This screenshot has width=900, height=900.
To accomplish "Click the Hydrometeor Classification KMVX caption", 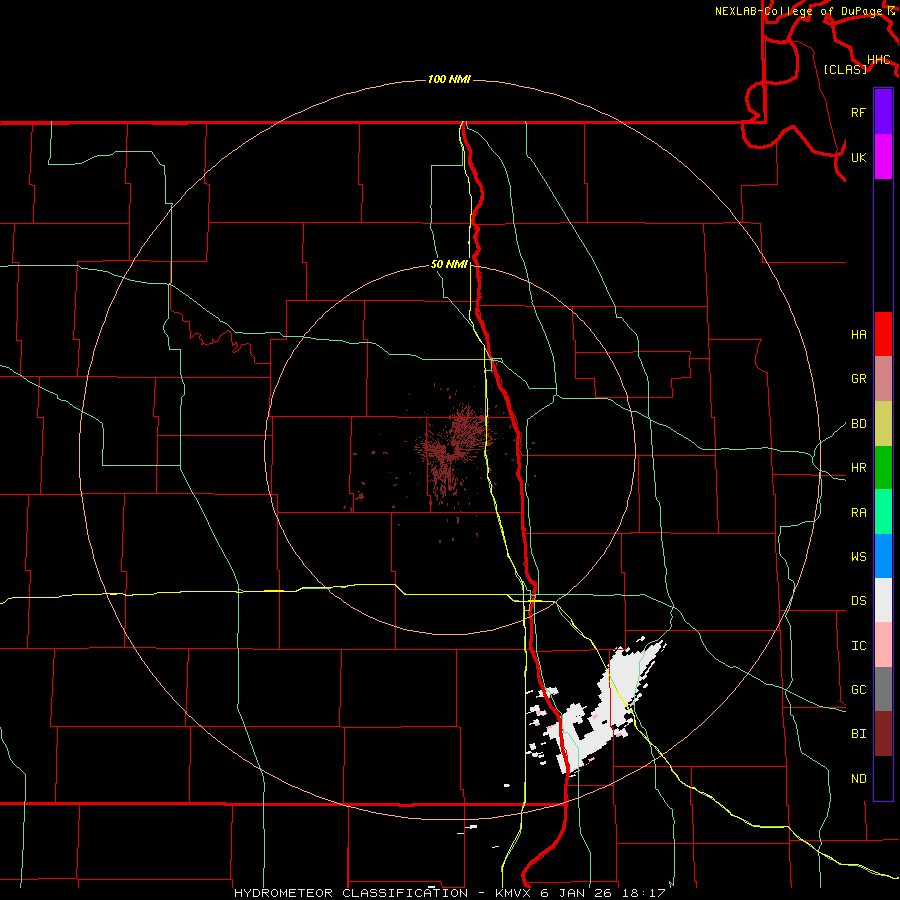I will coord(449,893).
